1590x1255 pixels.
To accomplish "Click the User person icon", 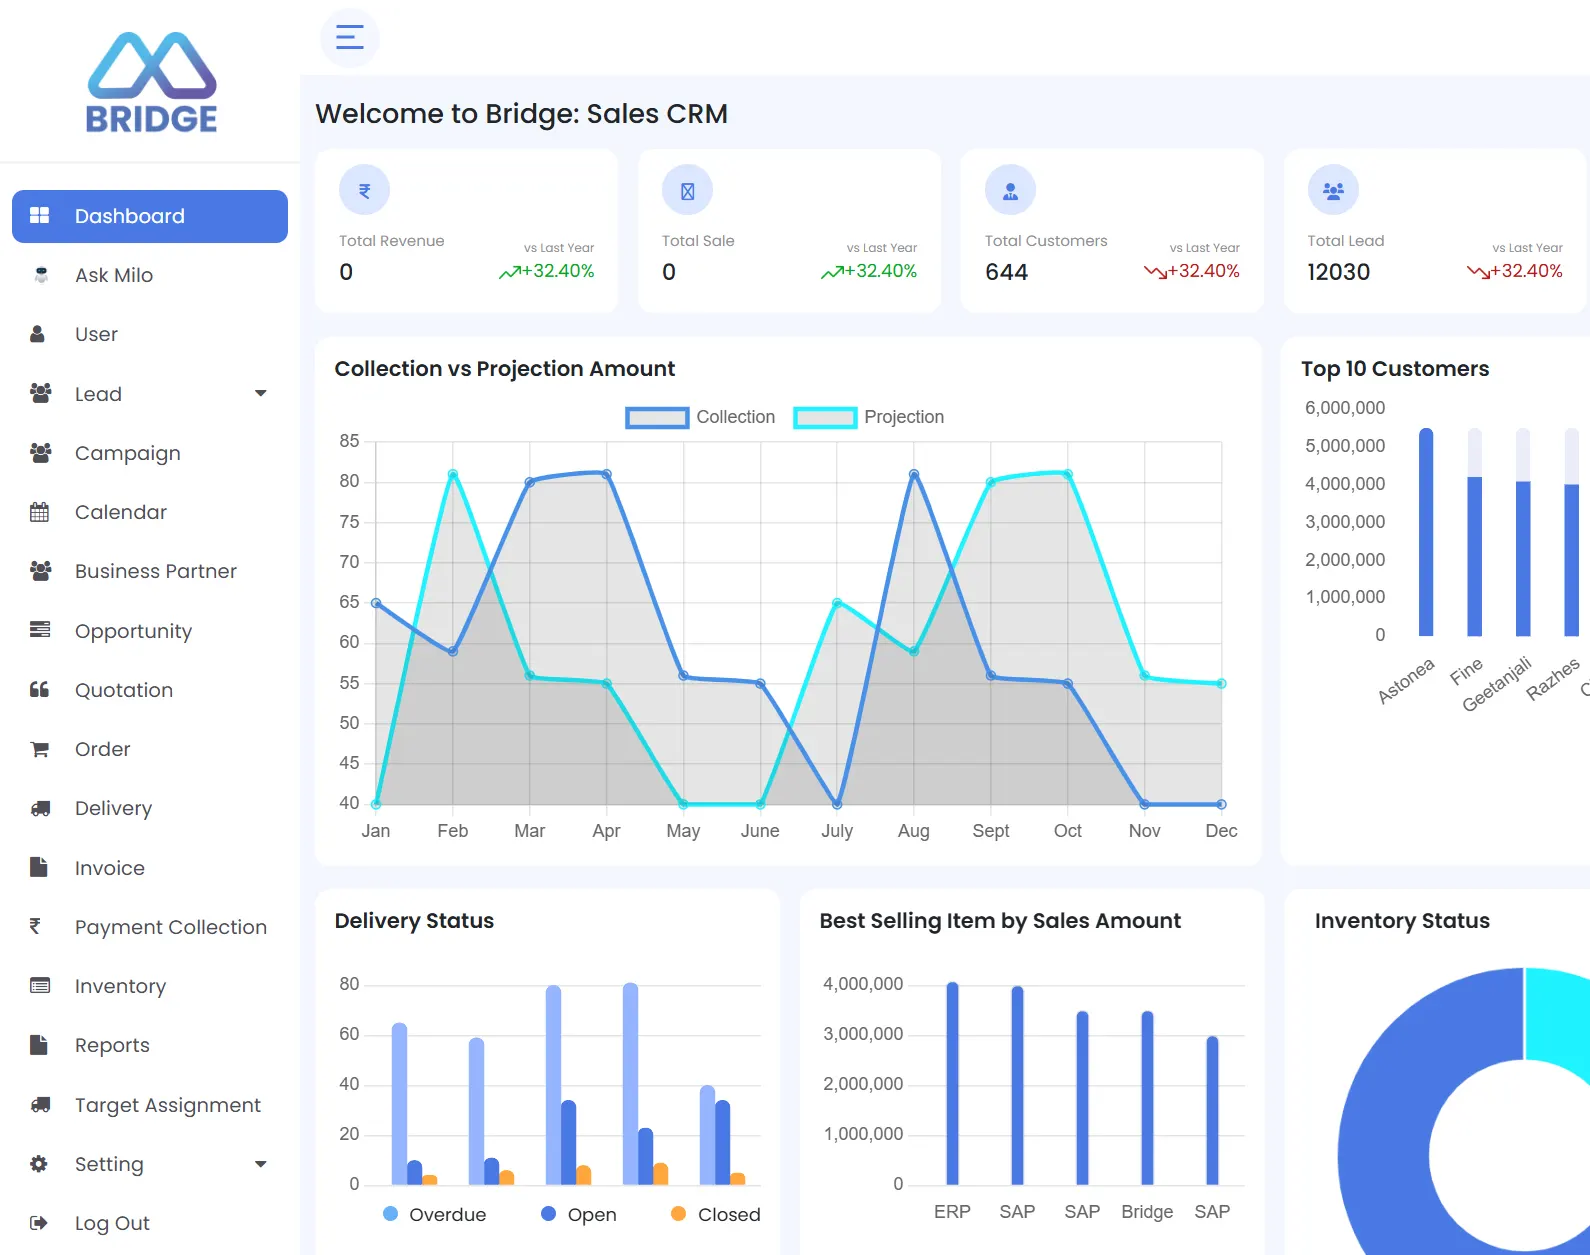I will pyautogui.click(x=38, y=334).
